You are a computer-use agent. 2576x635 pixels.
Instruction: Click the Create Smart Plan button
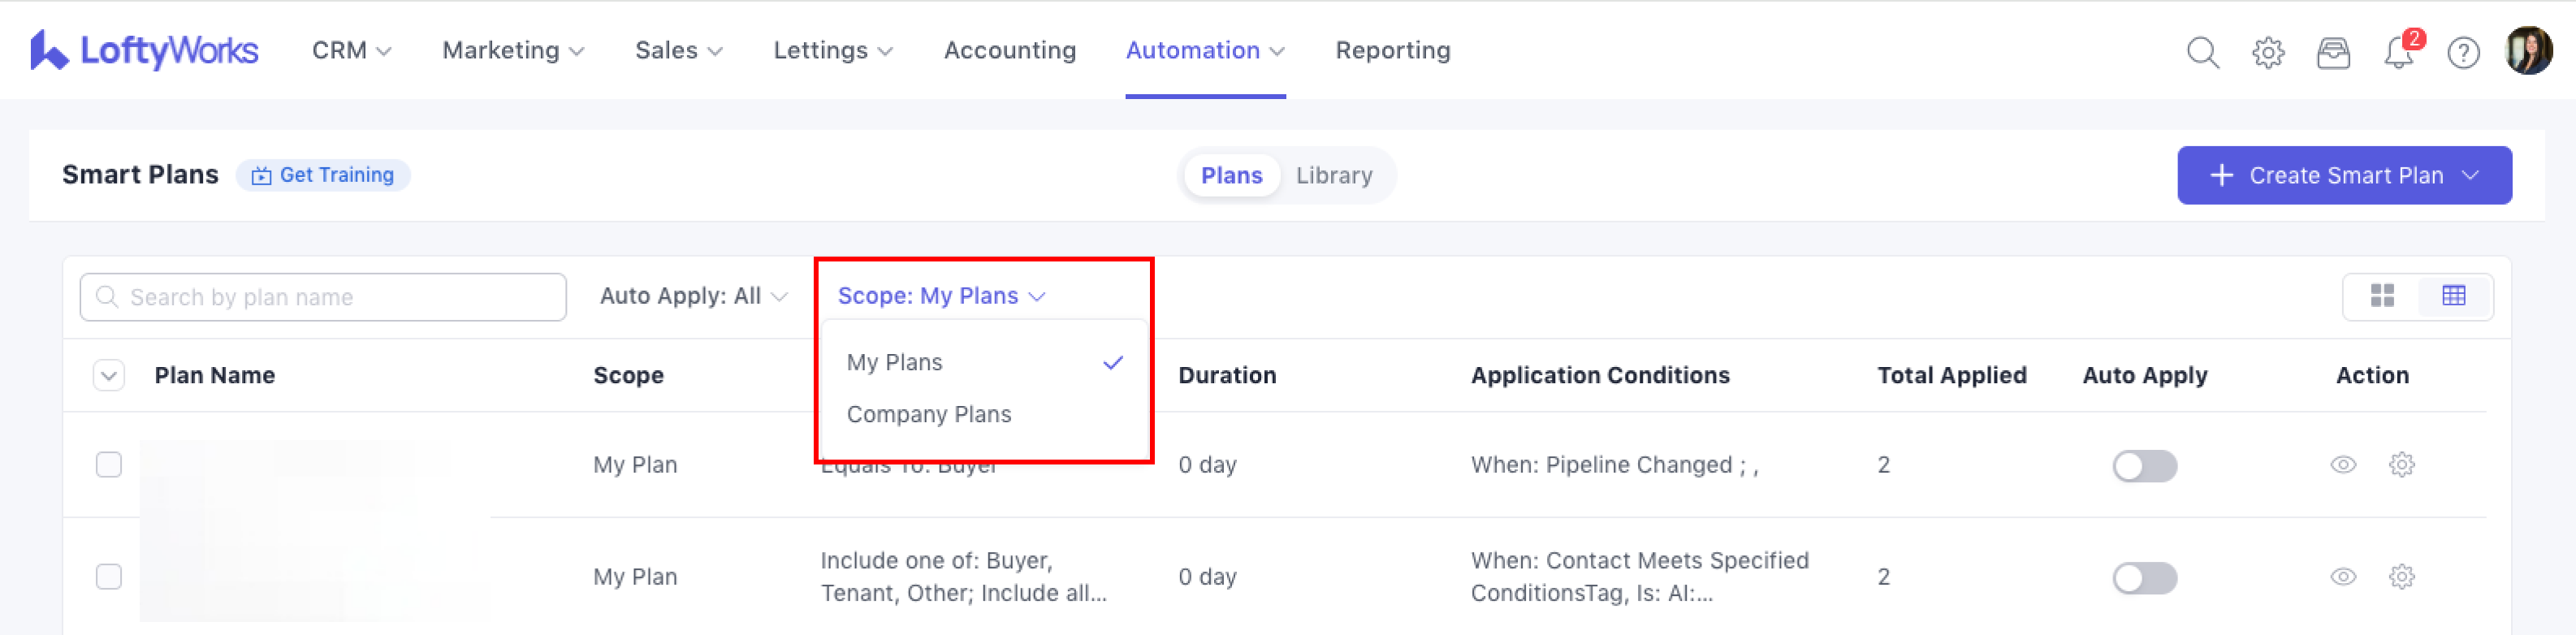[x=2343, y=175]
